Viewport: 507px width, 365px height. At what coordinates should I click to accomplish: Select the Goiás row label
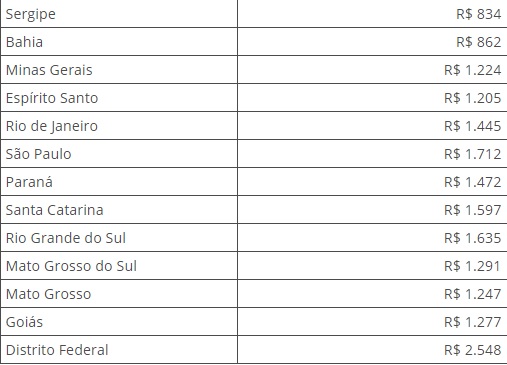tap(24, 322)
